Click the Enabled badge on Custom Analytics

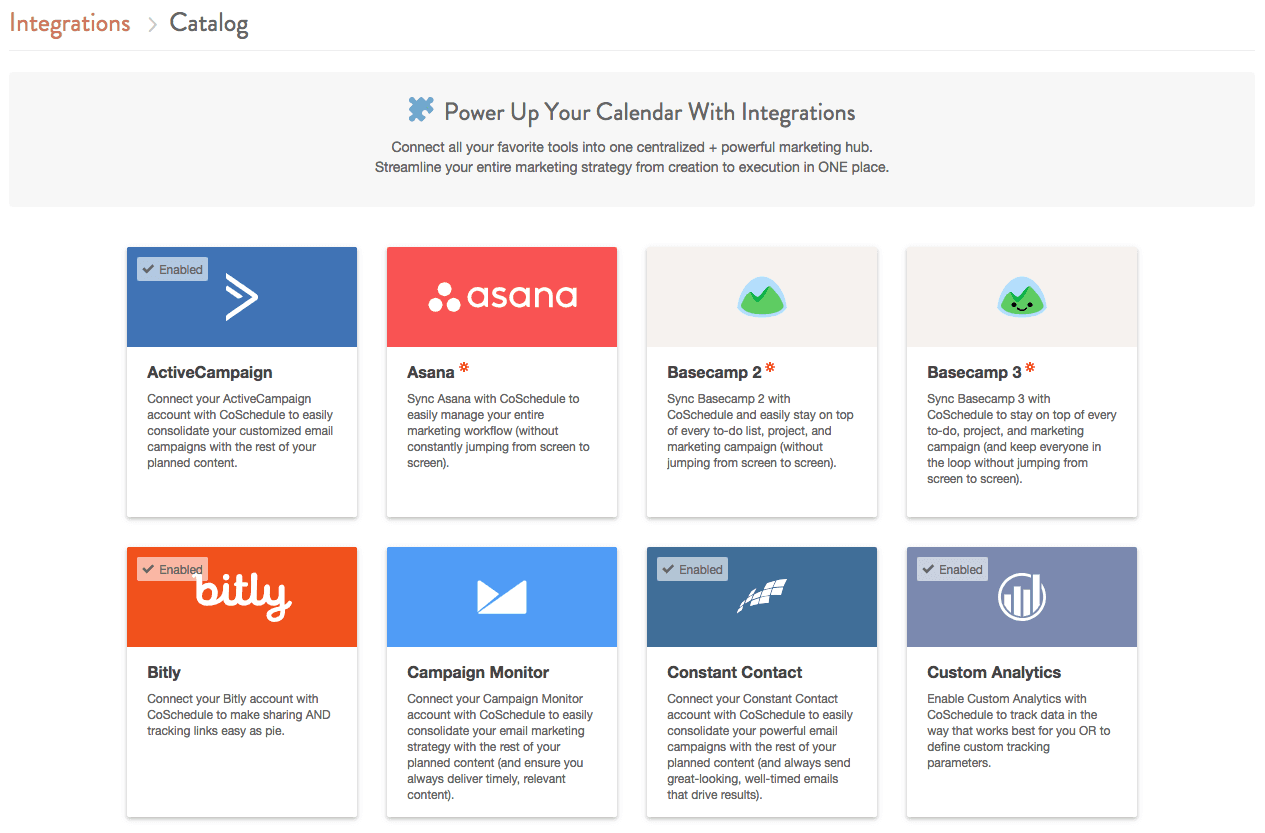[952, 569]
